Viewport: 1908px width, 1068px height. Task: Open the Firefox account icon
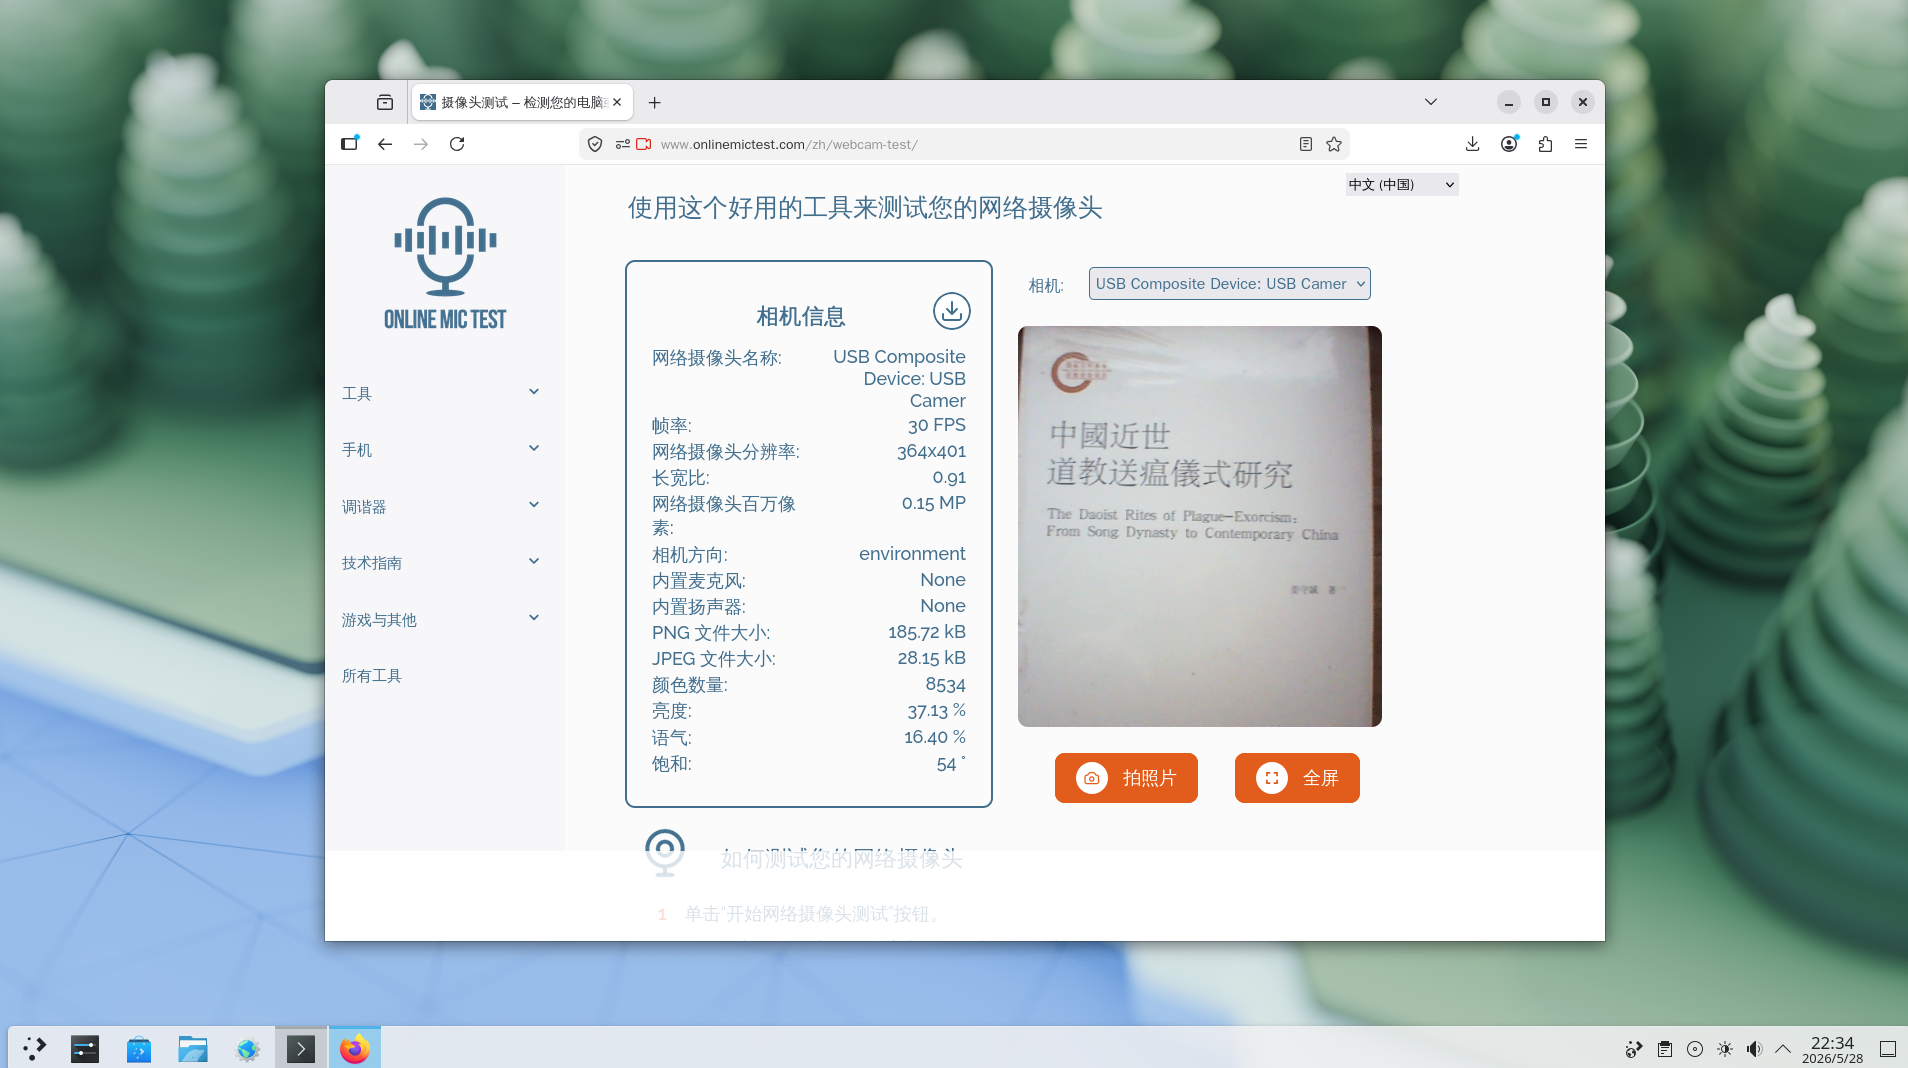coord(1509,144)
